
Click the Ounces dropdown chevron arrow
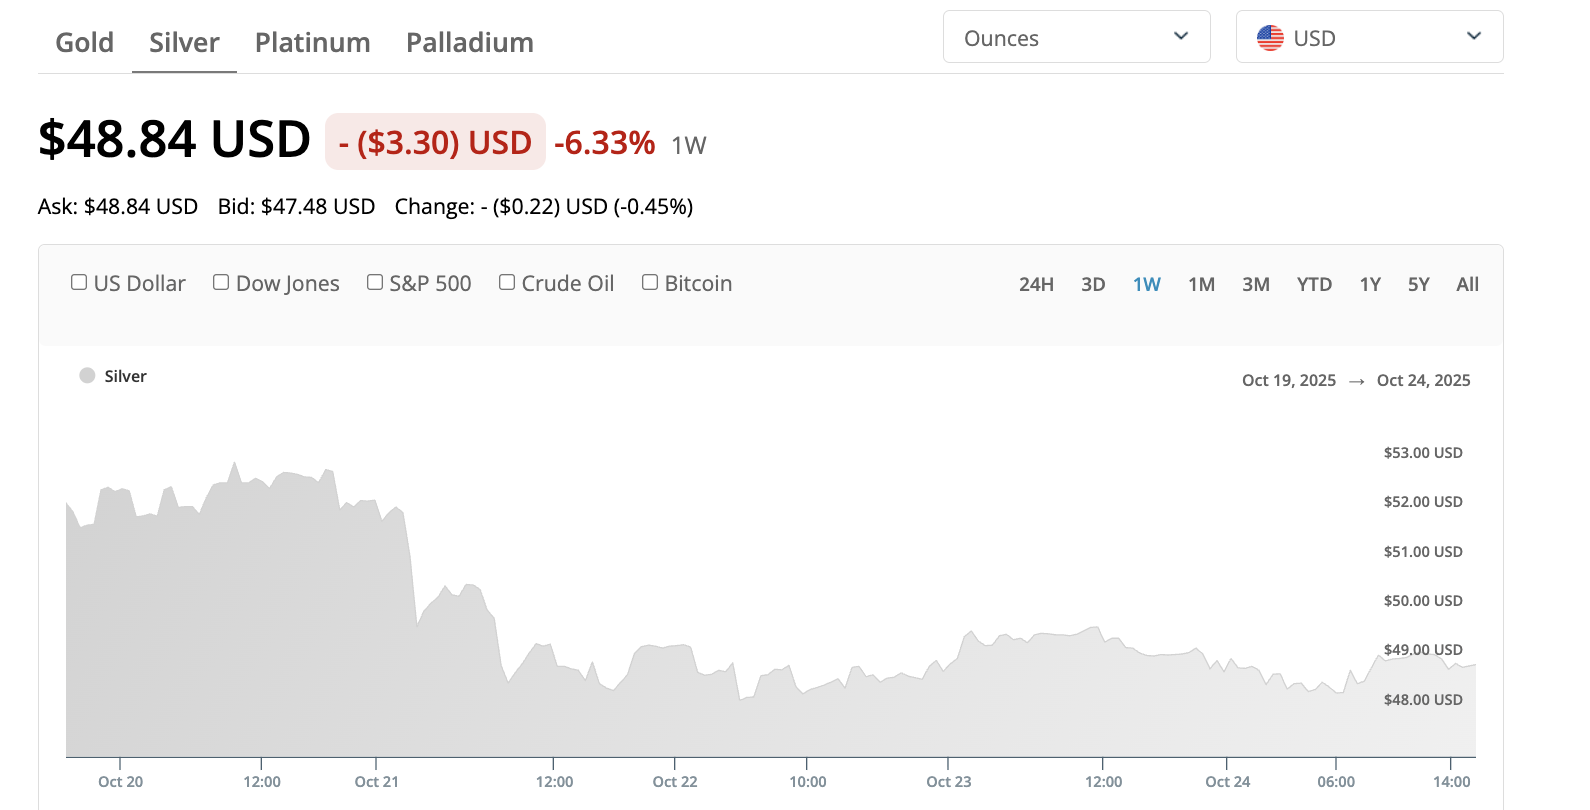pyautogui.click(x=1181, y=37)
